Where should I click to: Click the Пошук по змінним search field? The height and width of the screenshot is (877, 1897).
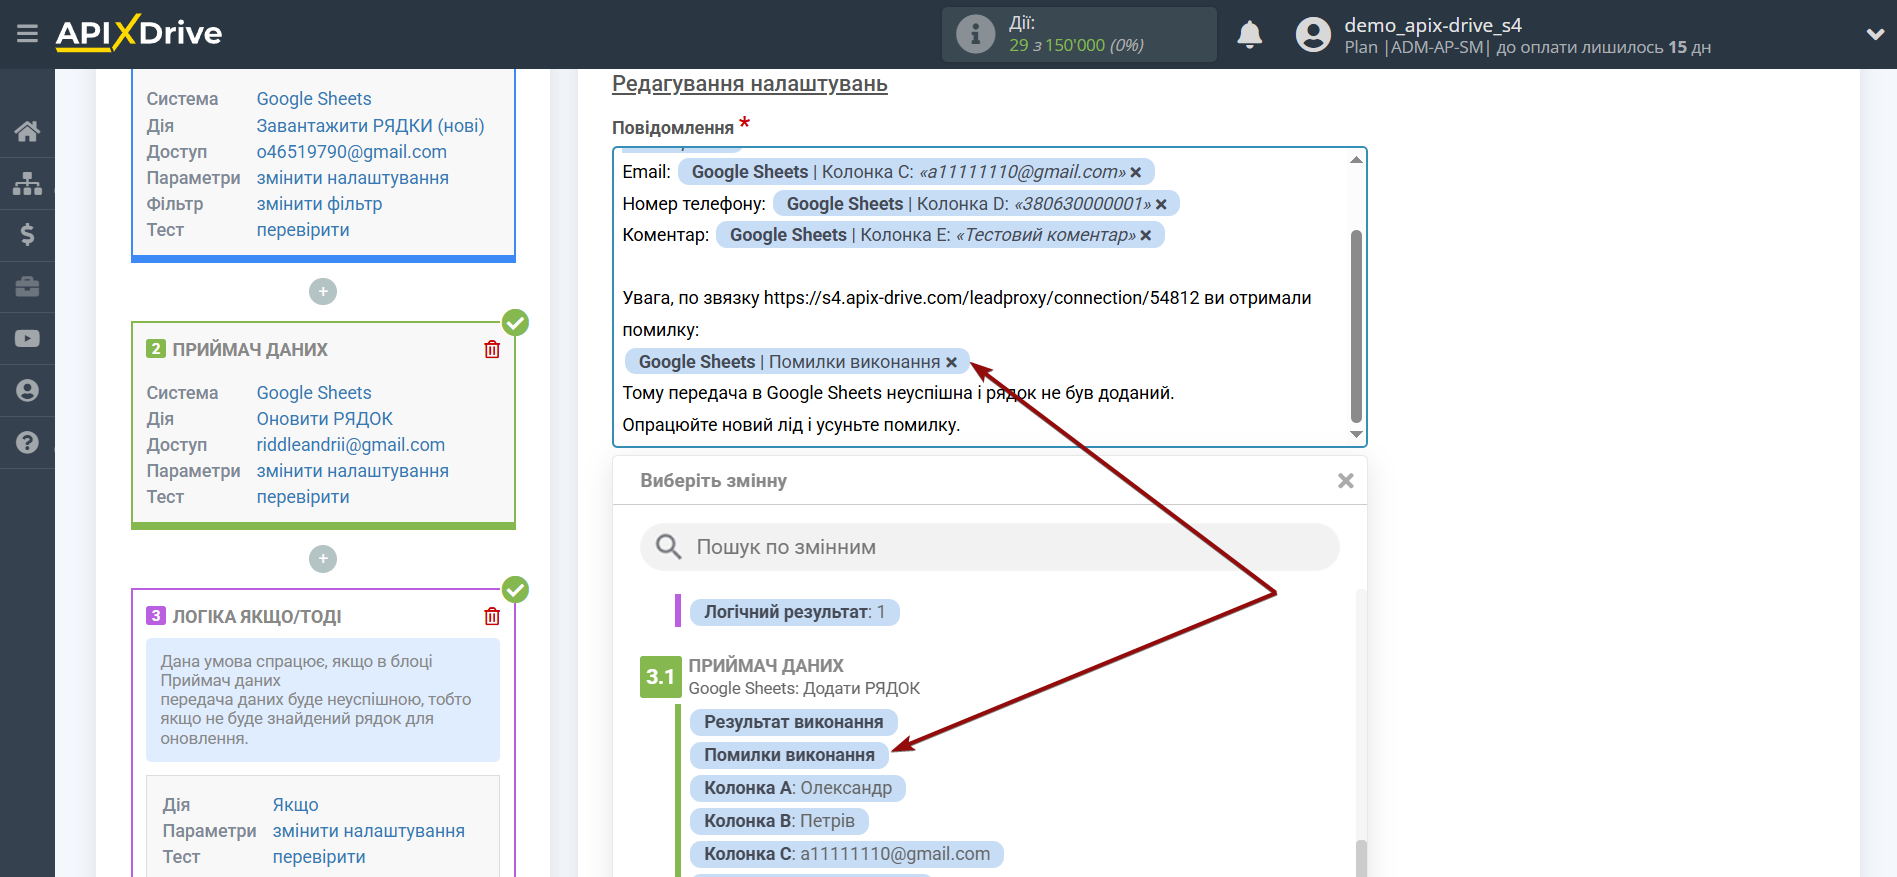point(990,547)
